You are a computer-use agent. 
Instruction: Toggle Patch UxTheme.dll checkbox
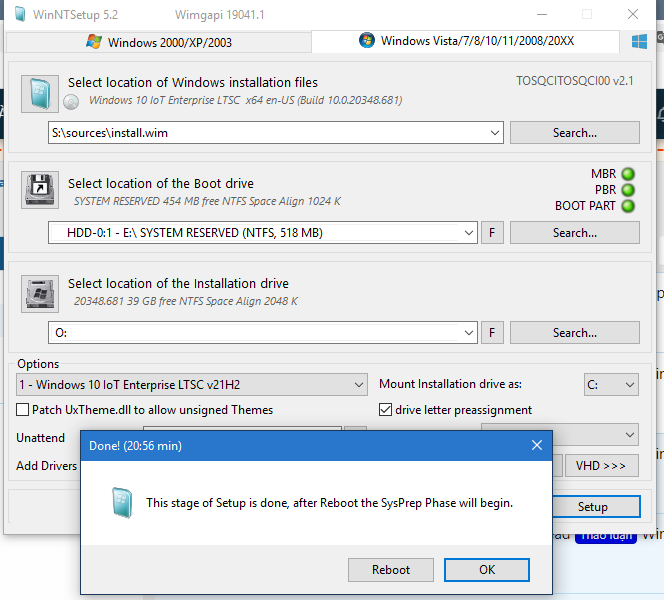coord(22,409)
